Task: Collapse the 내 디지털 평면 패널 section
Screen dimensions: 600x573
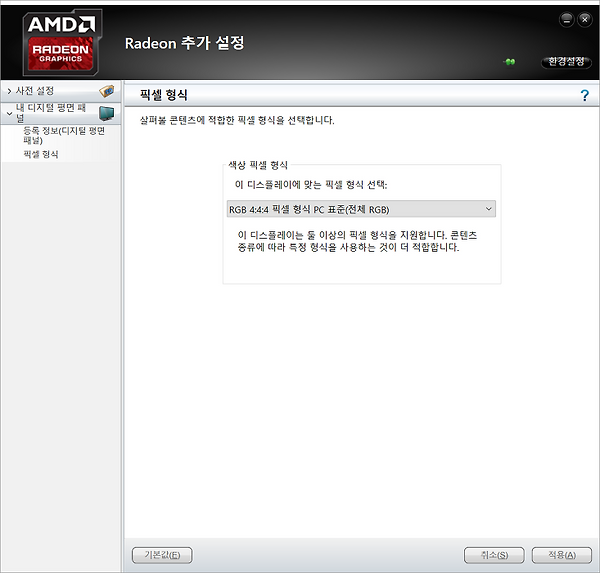Action: point(9,114)
